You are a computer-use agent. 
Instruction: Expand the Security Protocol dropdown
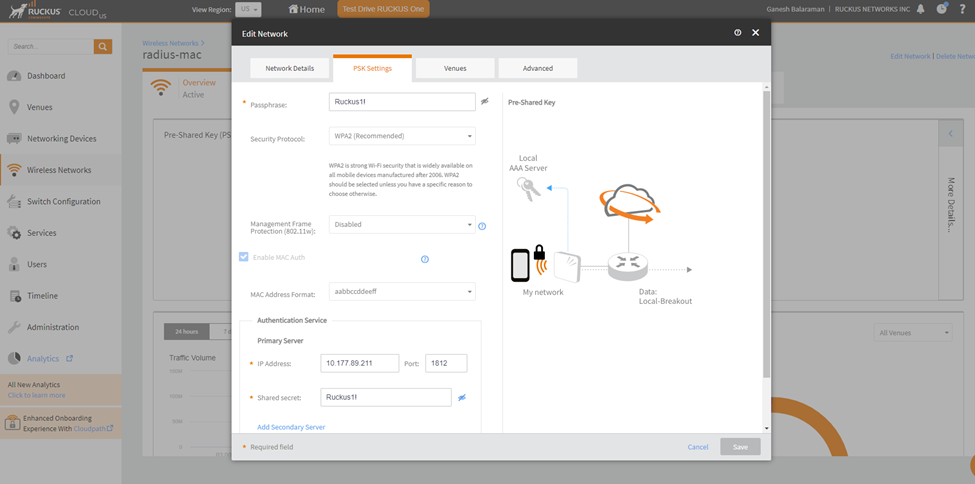[402, 136]
